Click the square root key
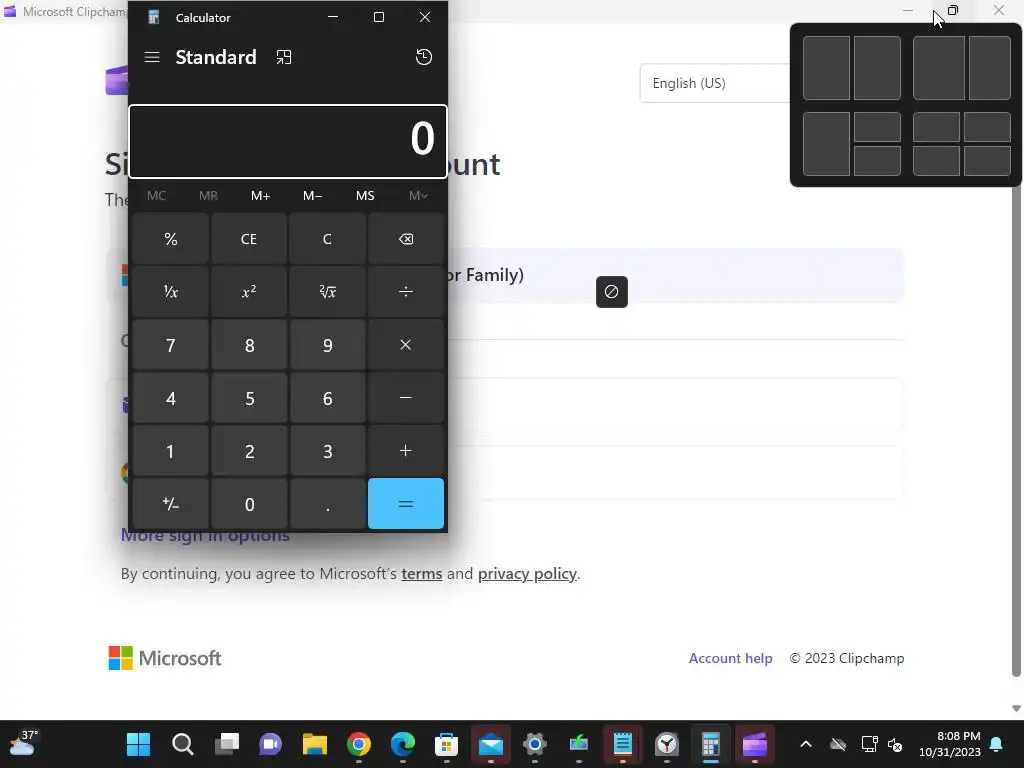The image size is (1024, 768). click(x=327, y=292)
